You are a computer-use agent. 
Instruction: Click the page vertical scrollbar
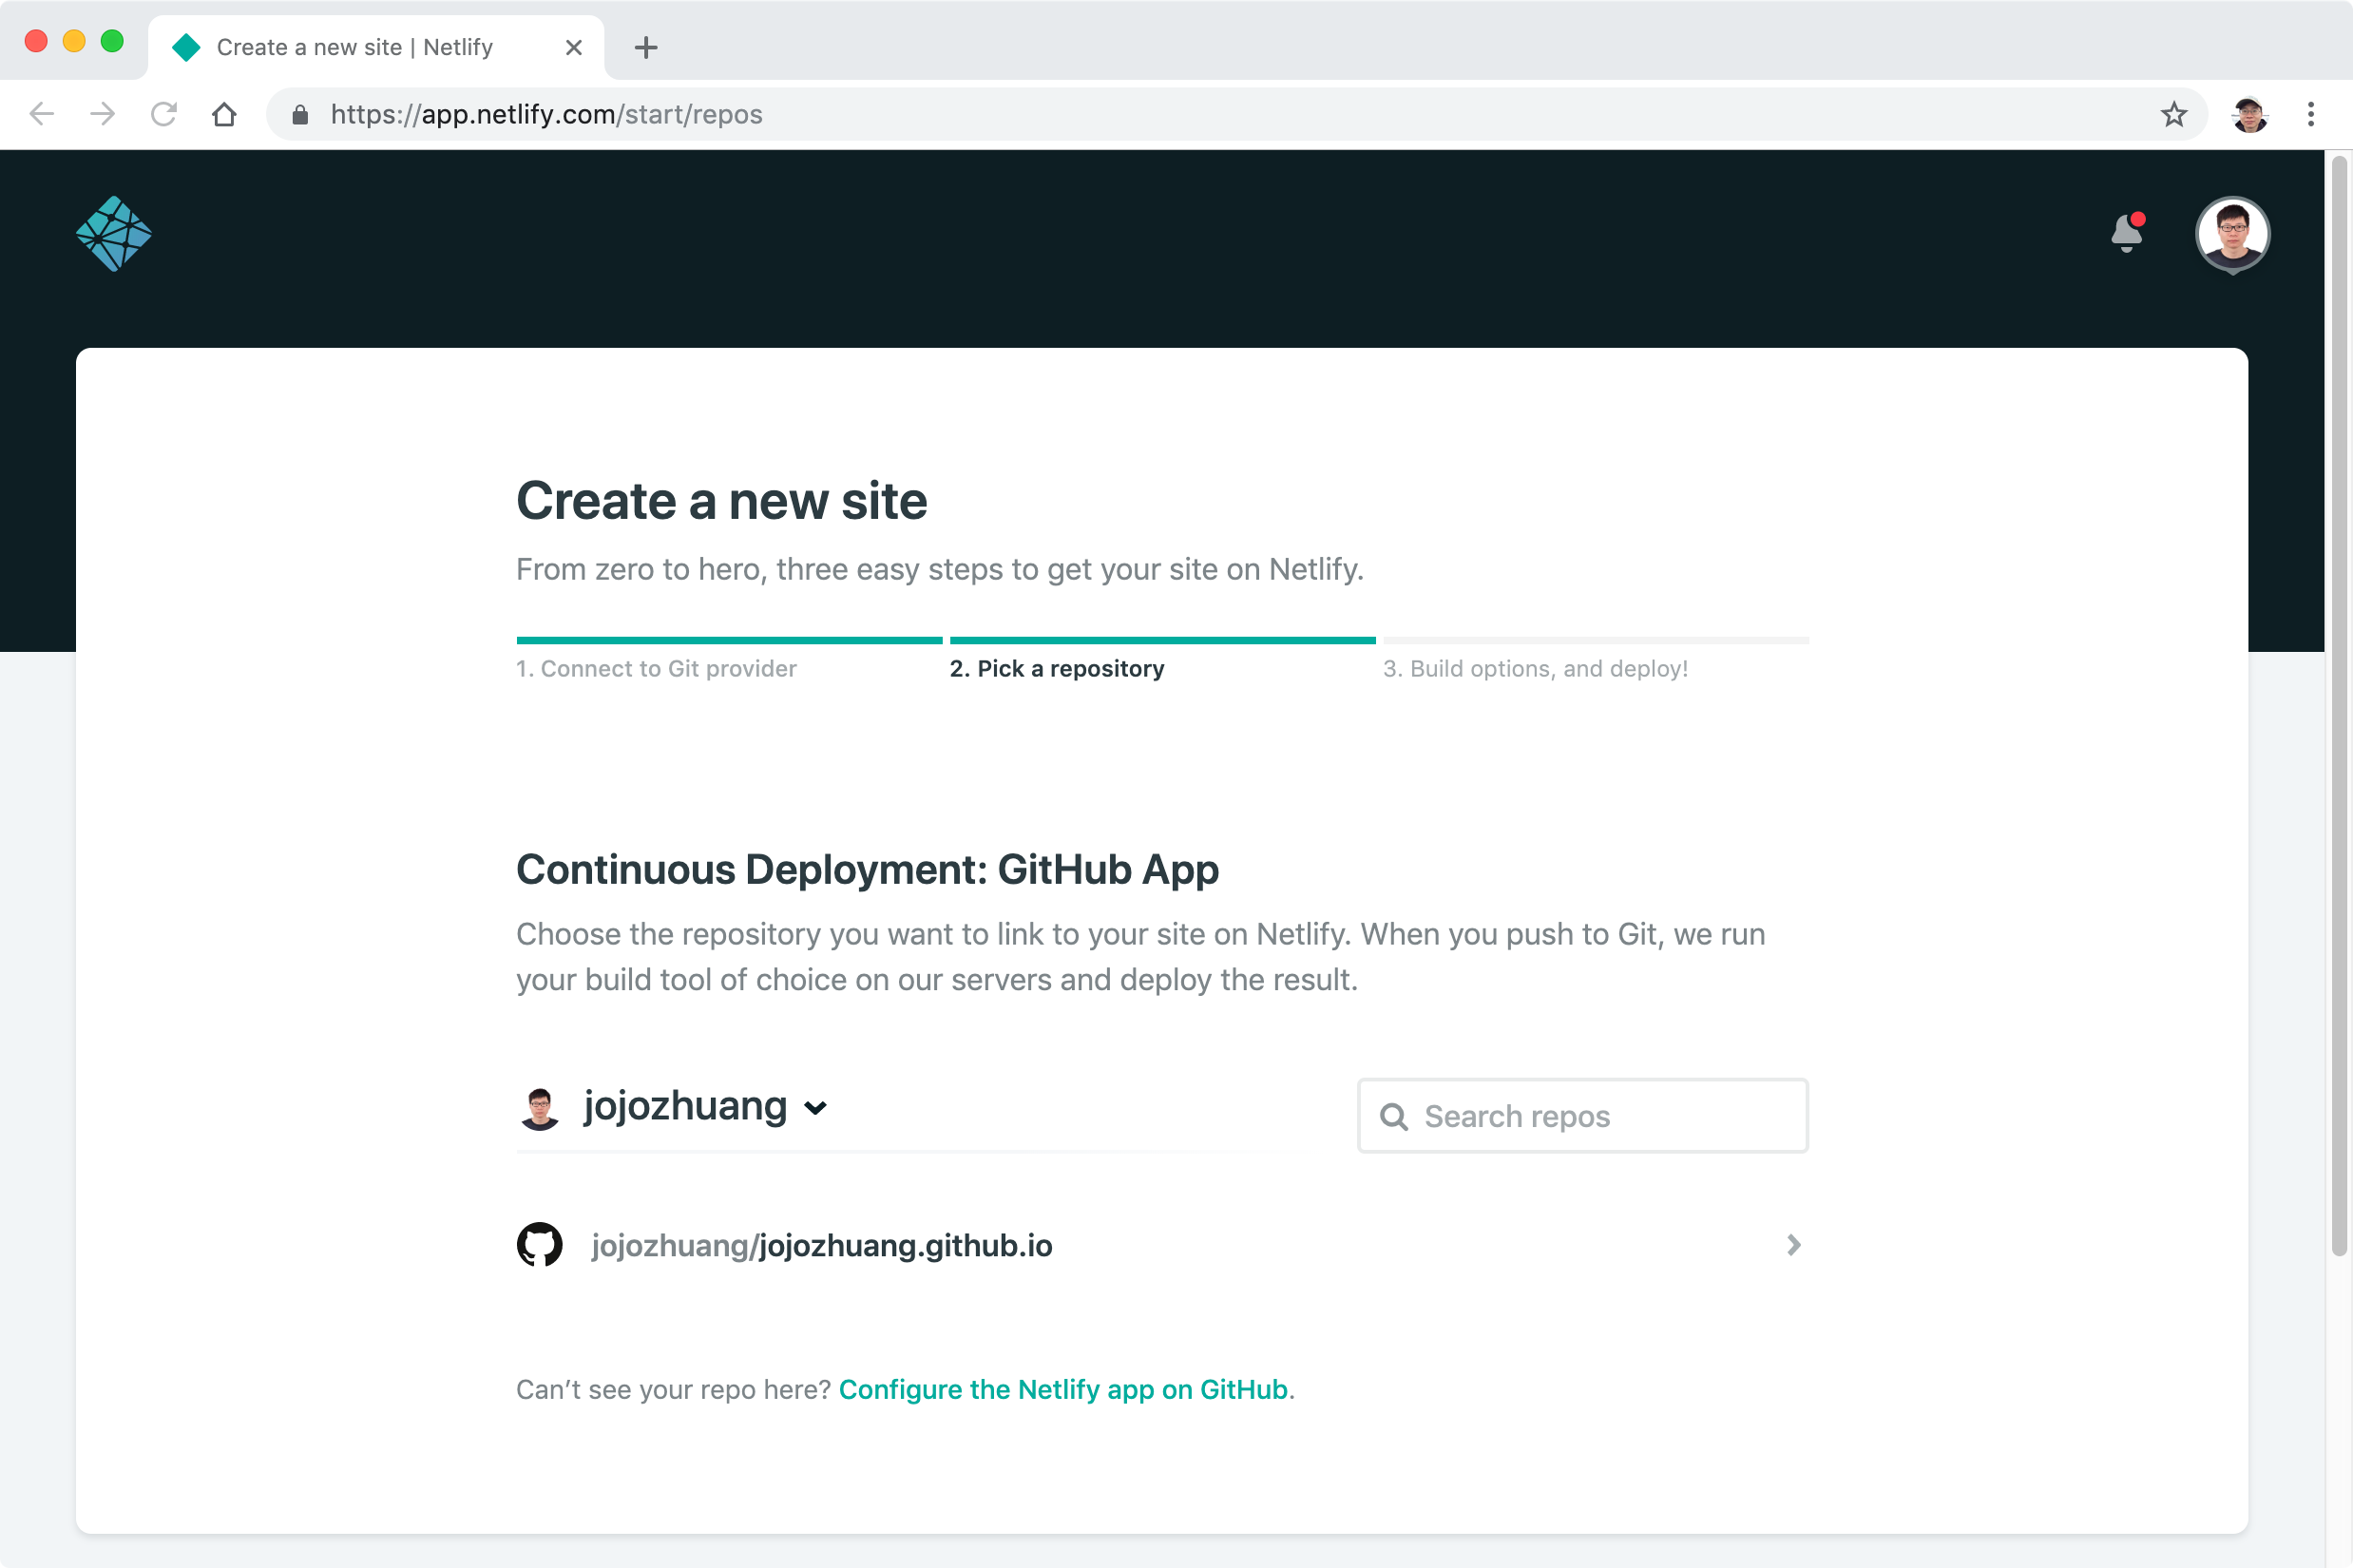click(x=2338, y=705)
